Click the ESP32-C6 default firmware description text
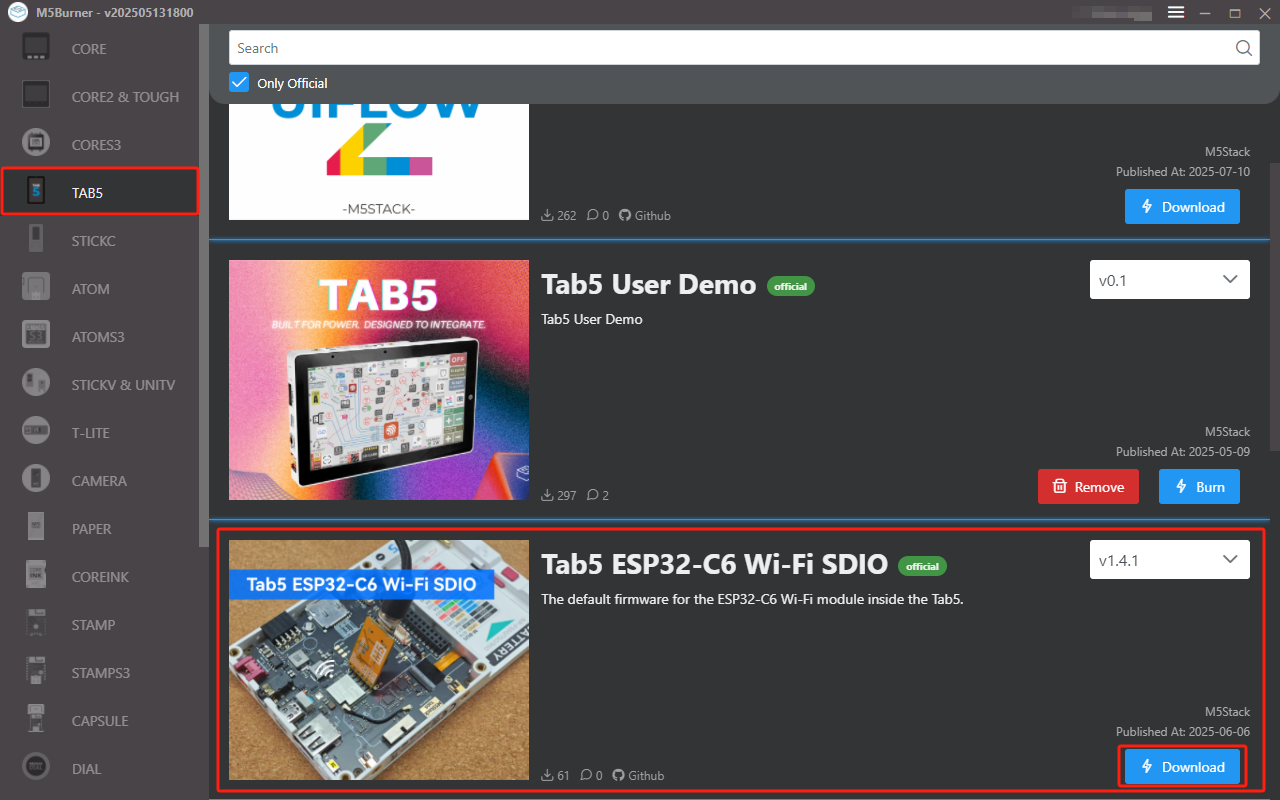This screenshot has height=800, width=1280. click(x=752, y=600)
